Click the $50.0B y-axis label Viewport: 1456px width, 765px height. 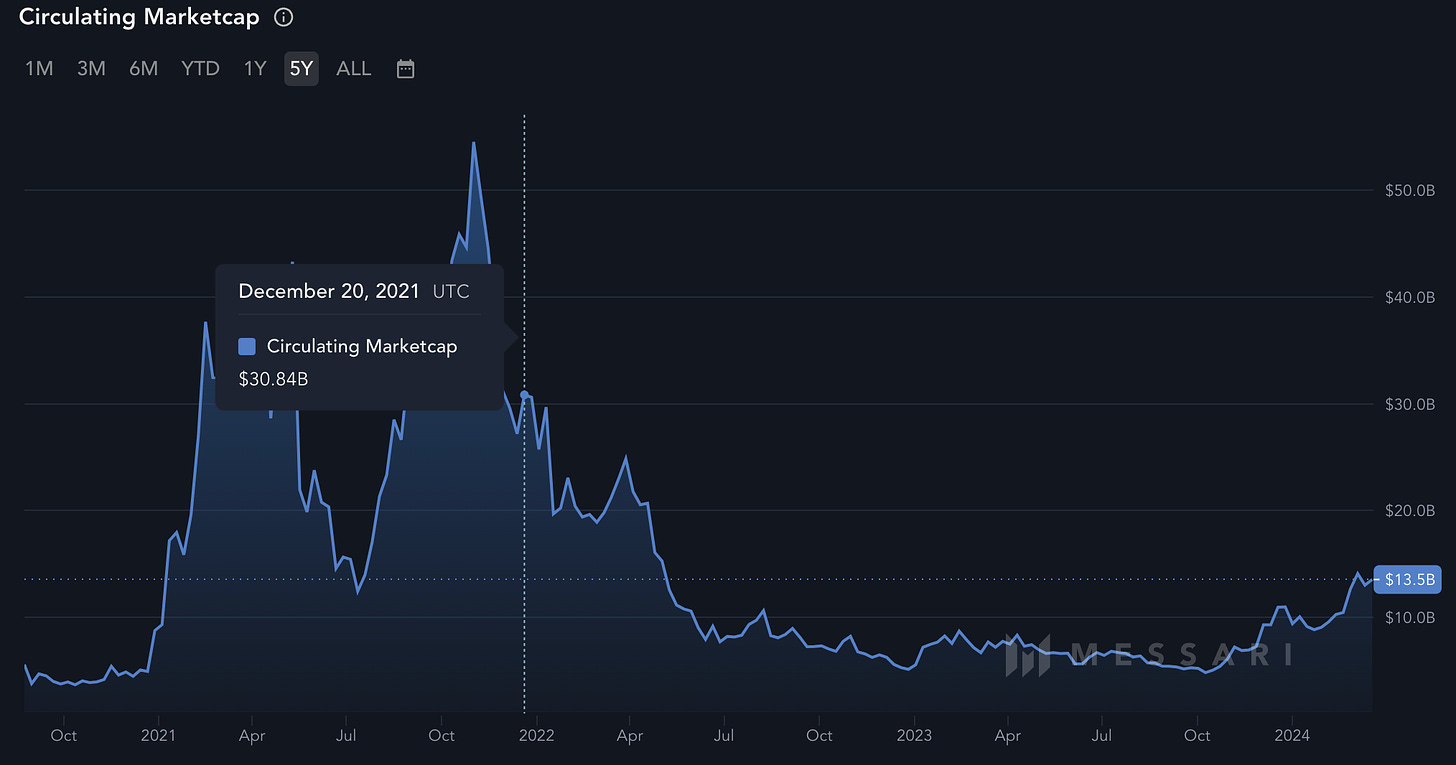[1410, 190]
